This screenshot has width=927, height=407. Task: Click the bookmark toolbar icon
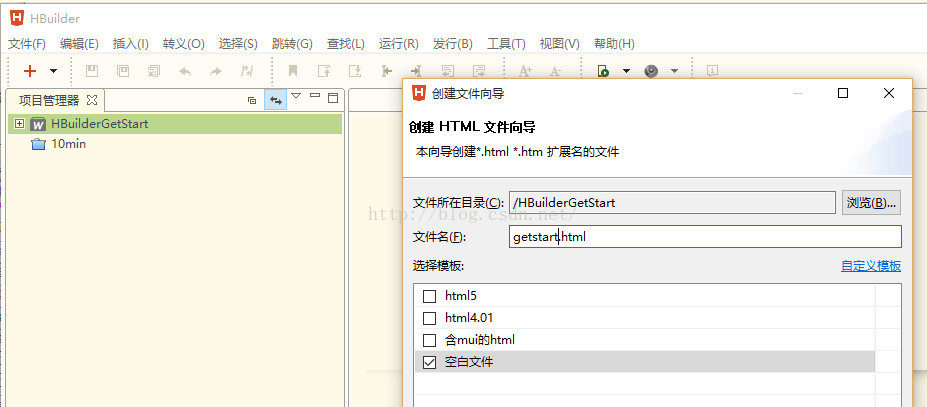pyautogui.click(x=293, y=71)
